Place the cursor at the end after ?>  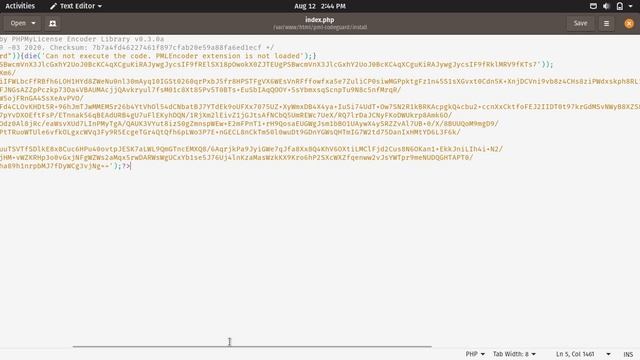[x=130, y=166]
